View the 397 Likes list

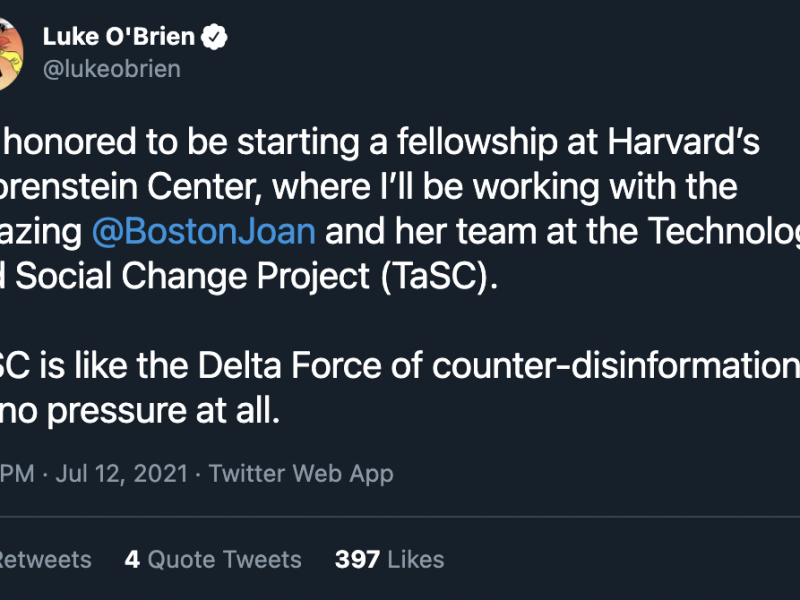coord(389,559)
